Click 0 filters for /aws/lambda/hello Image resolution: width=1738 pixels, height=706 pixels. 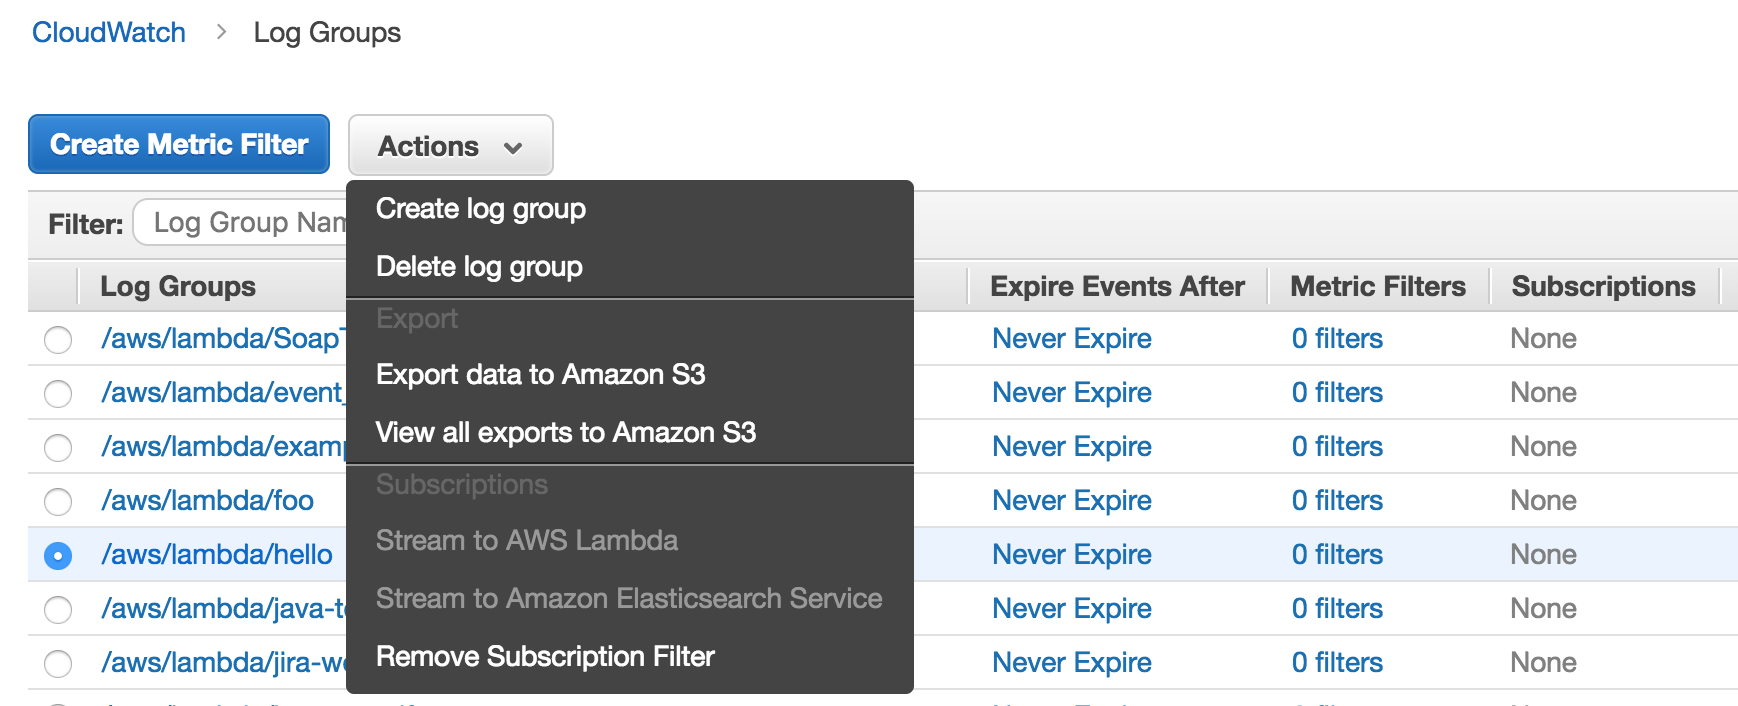pos(1337,554)
